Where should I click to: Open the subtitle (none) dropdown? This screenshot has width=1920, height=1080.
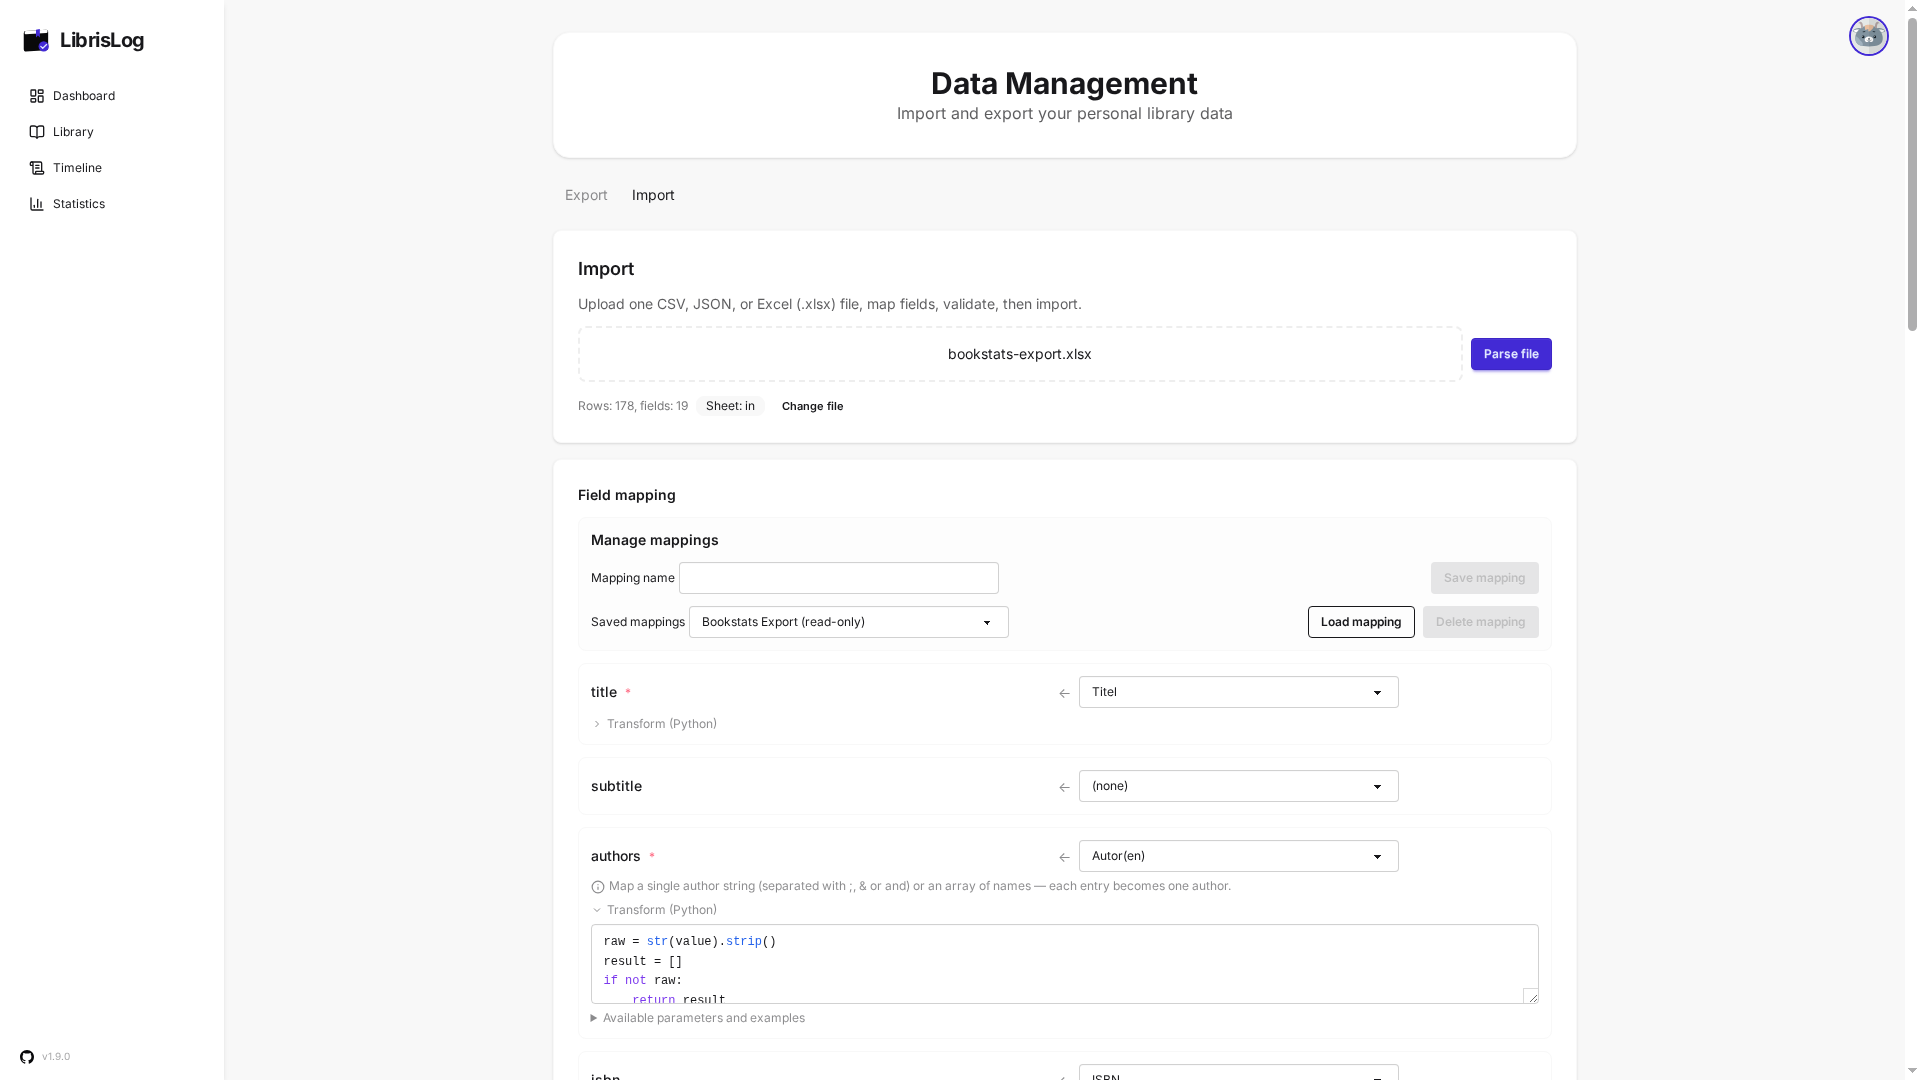[x=1238, y=786]
